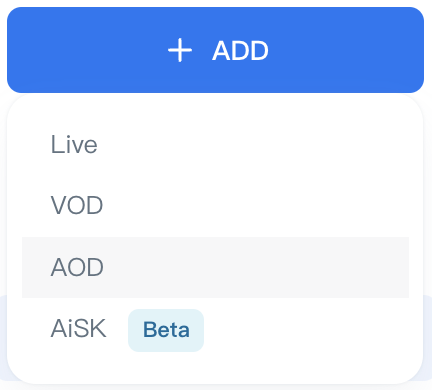This screenshot has width=432, height=390.
Task: Collapse the ADD dropdown menu
Action: pyautogui.click(x=215, y=50)
